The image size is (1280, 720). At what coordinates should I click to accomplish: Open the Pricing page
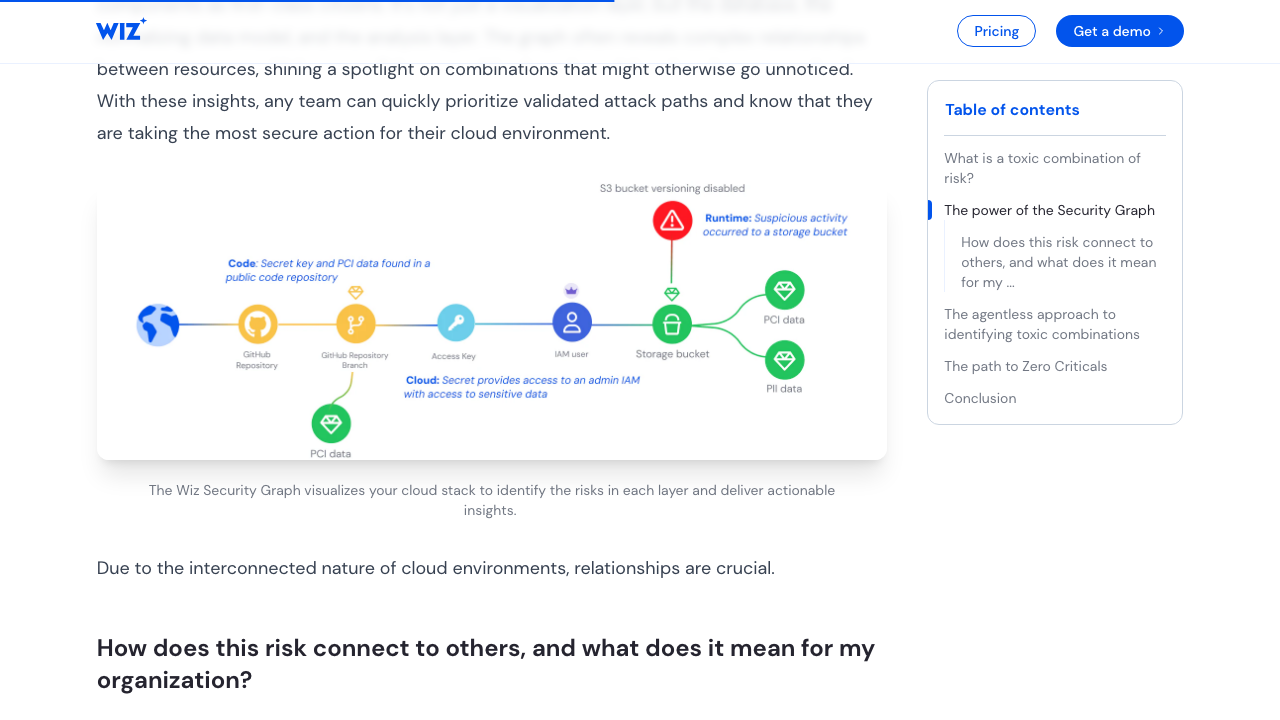[996, 31]
